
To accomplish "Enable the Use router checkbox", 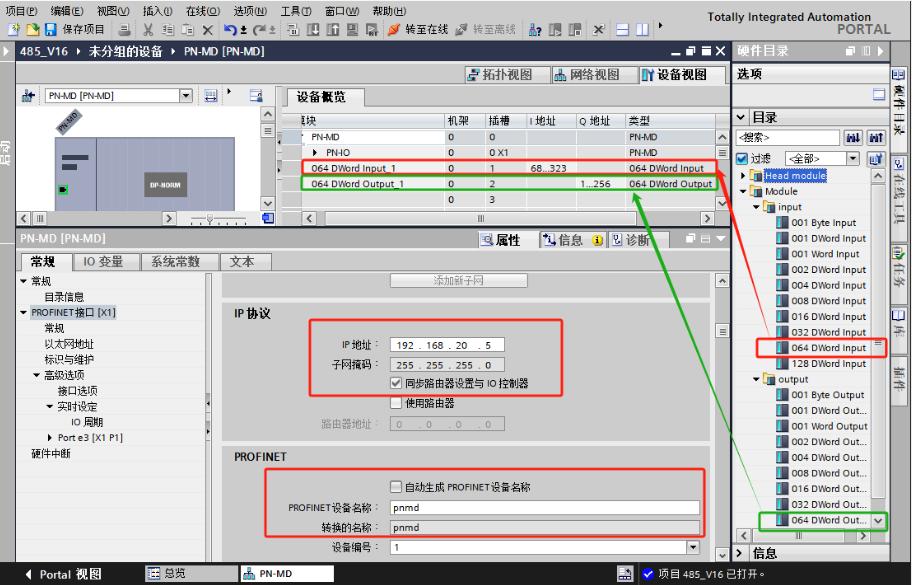I will click(x=397, y=403).
